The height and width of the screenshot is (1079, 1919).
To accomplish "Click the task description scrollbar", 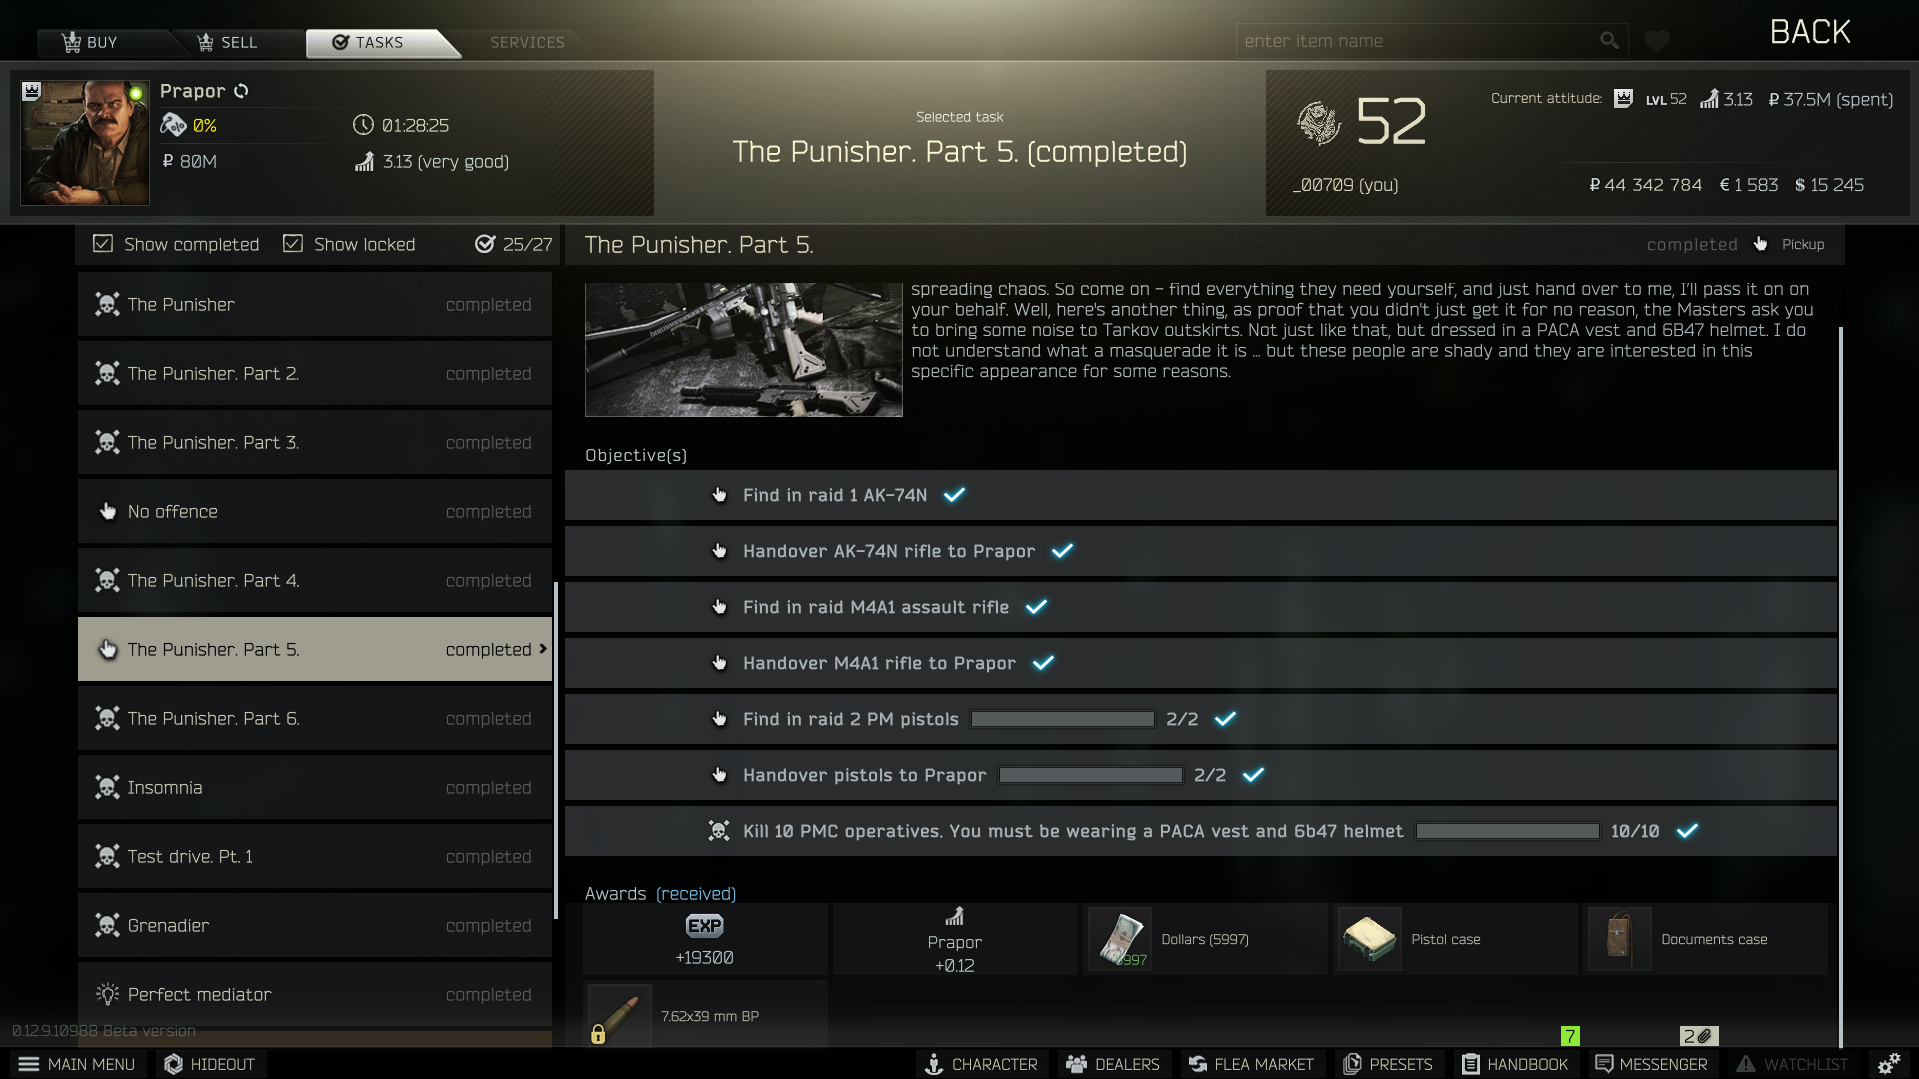I will [x=1840, y=686].
